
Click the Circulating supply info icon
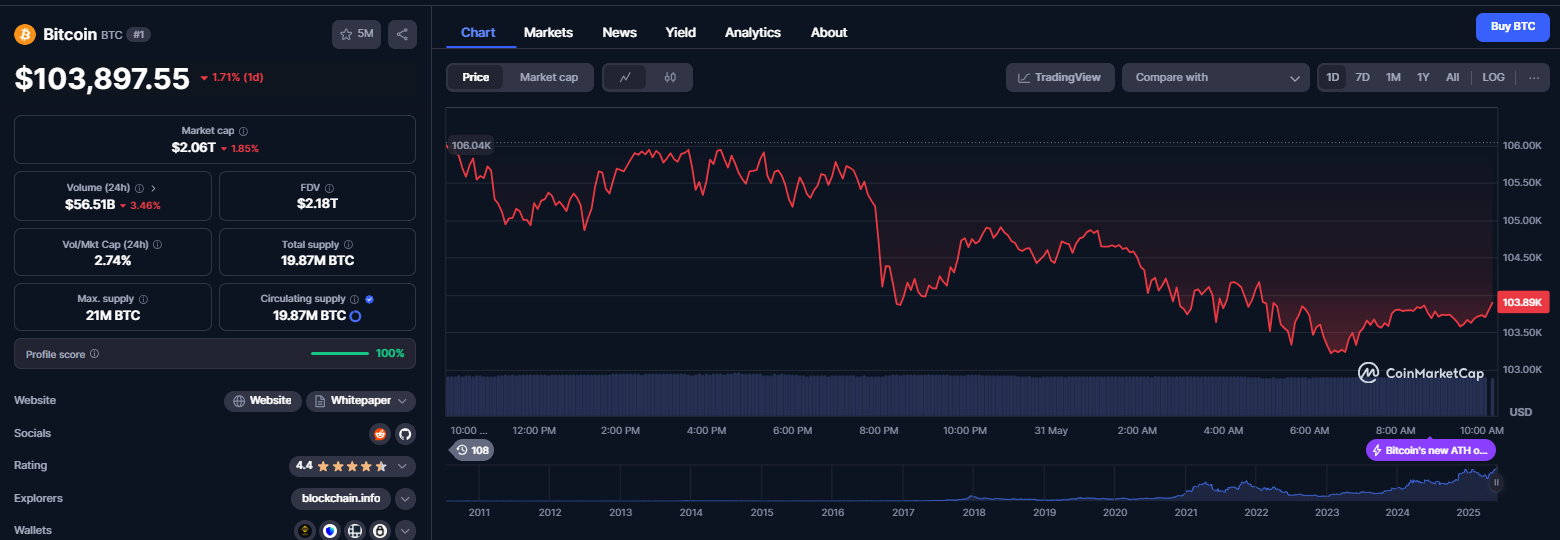click(x=354, y=299)
